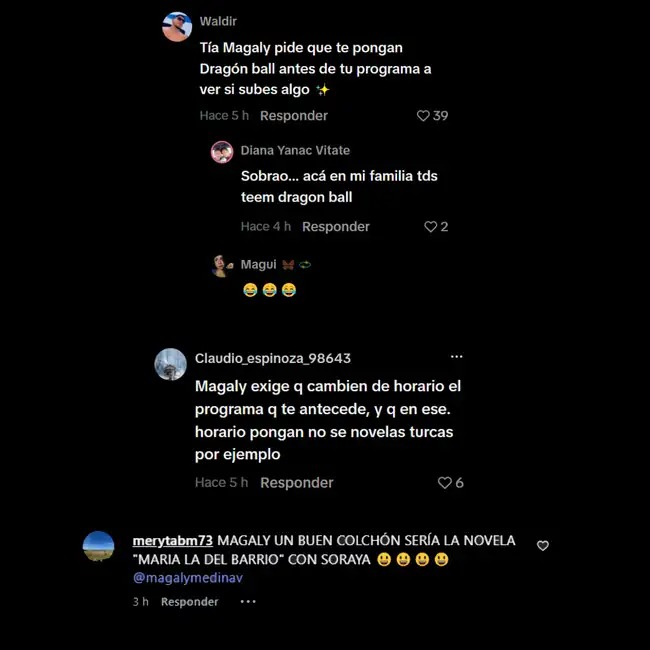The image size is (650, 650).
Task: Like Waldir's comment with the heart icon
Action: click(423, 116)
